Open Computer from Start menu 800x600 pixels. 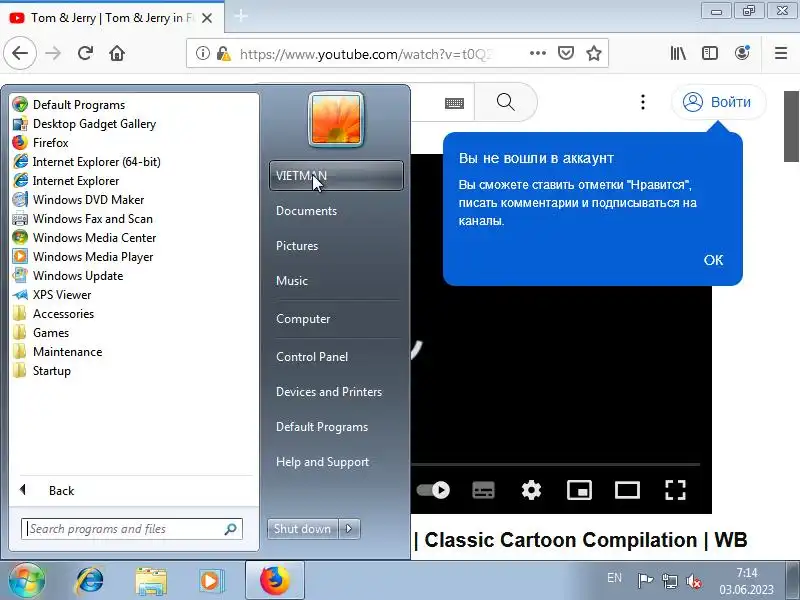click(303, 319)
